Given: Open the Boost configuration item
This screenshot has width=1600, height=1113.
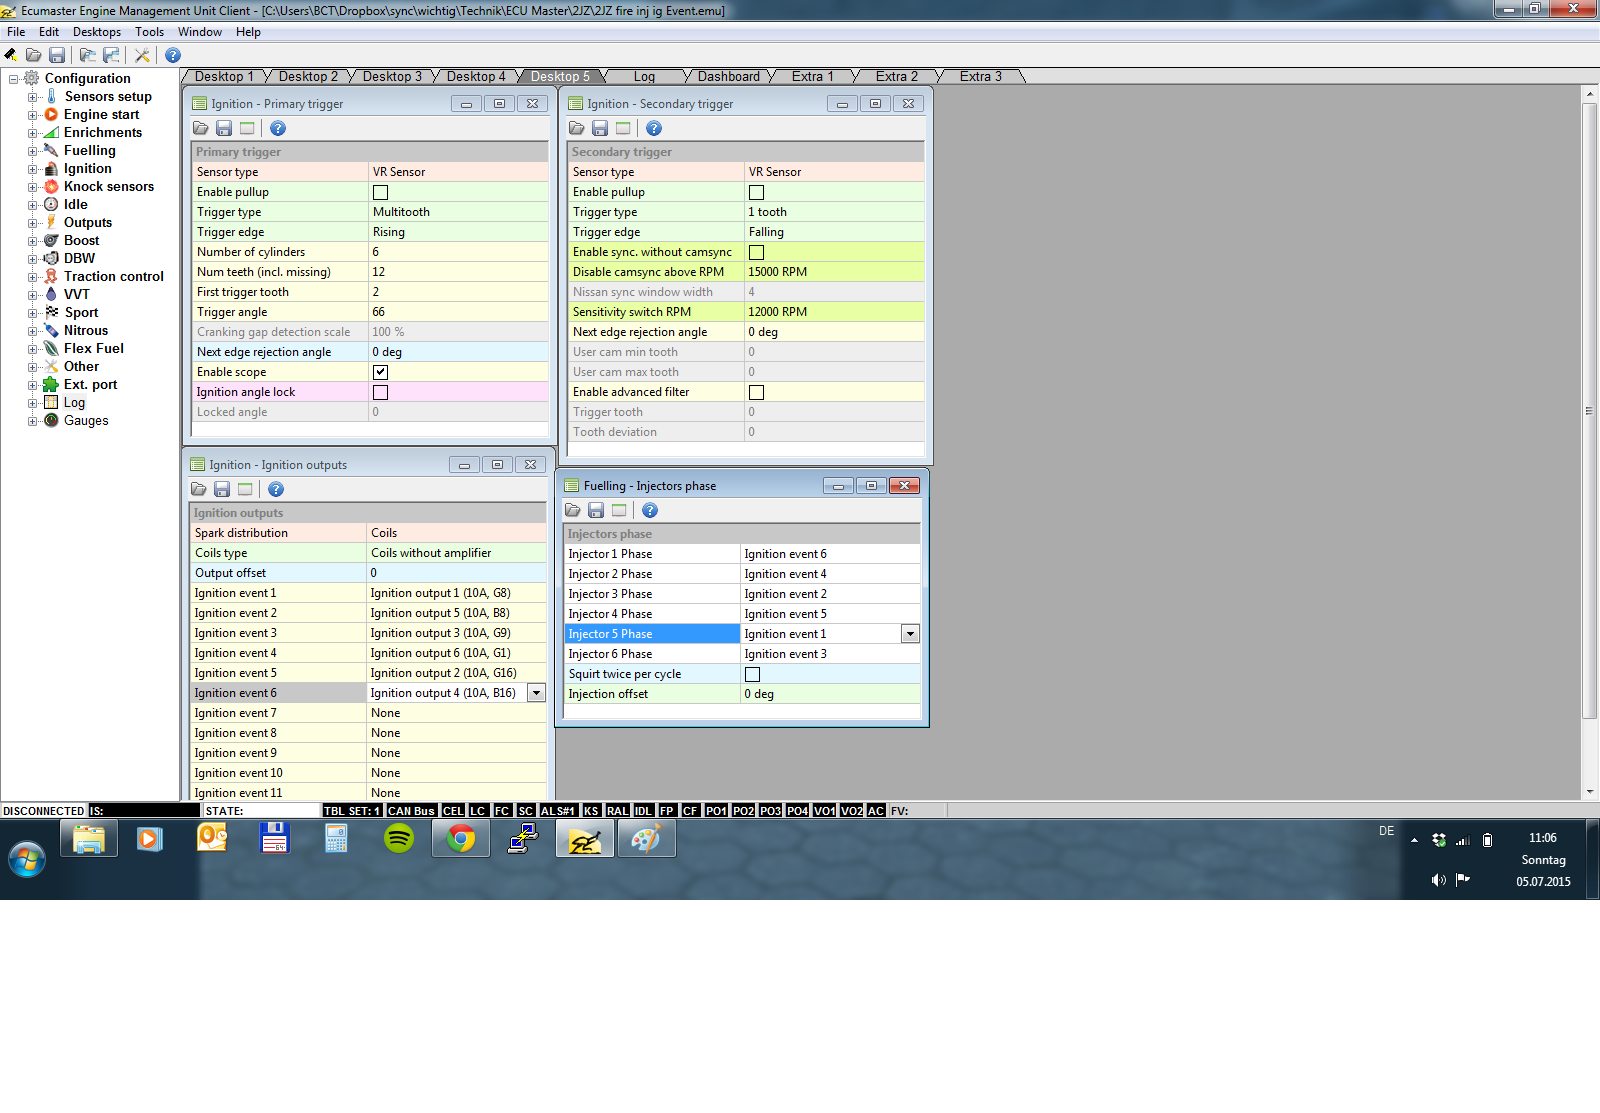Looking at the screenshot, I should [81, 241].
